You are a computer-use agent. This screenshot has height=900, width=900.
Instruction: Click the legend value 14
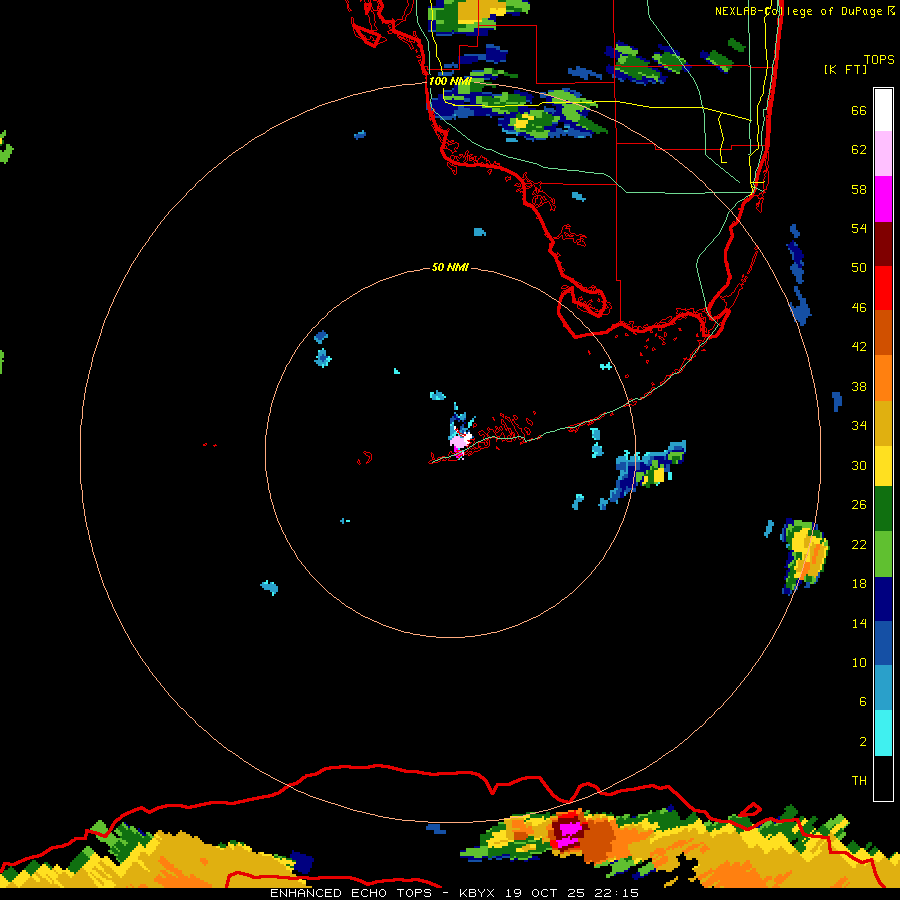859,623
